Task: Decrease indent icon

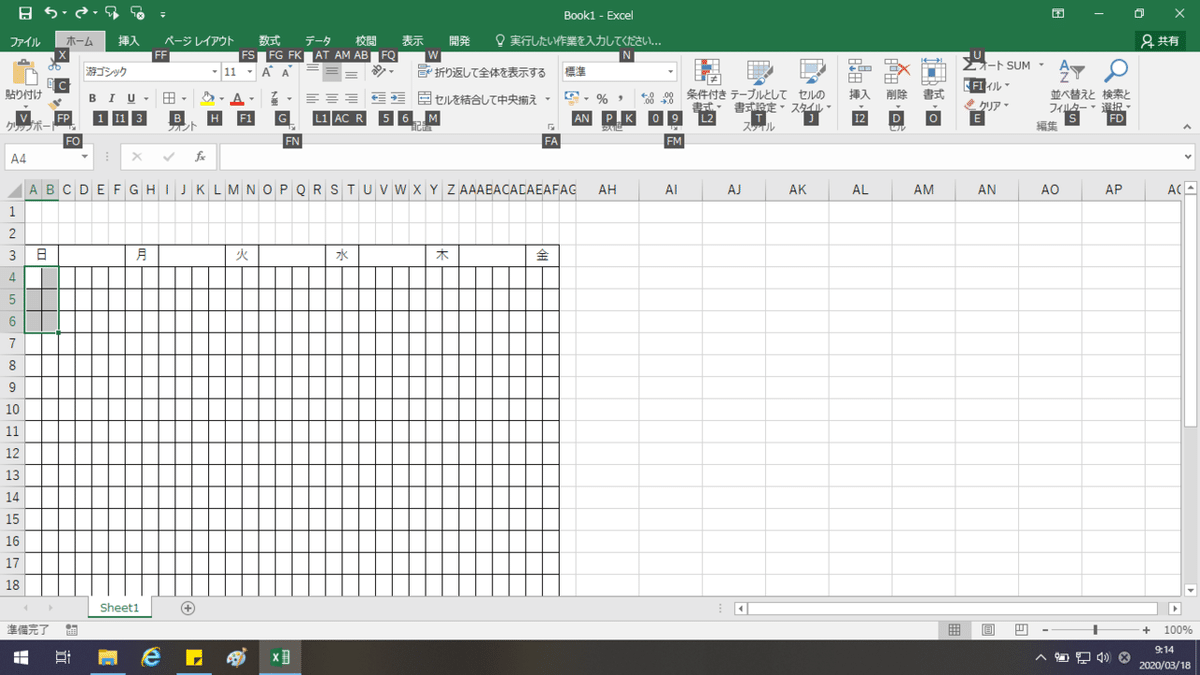Action: [378, 99]
